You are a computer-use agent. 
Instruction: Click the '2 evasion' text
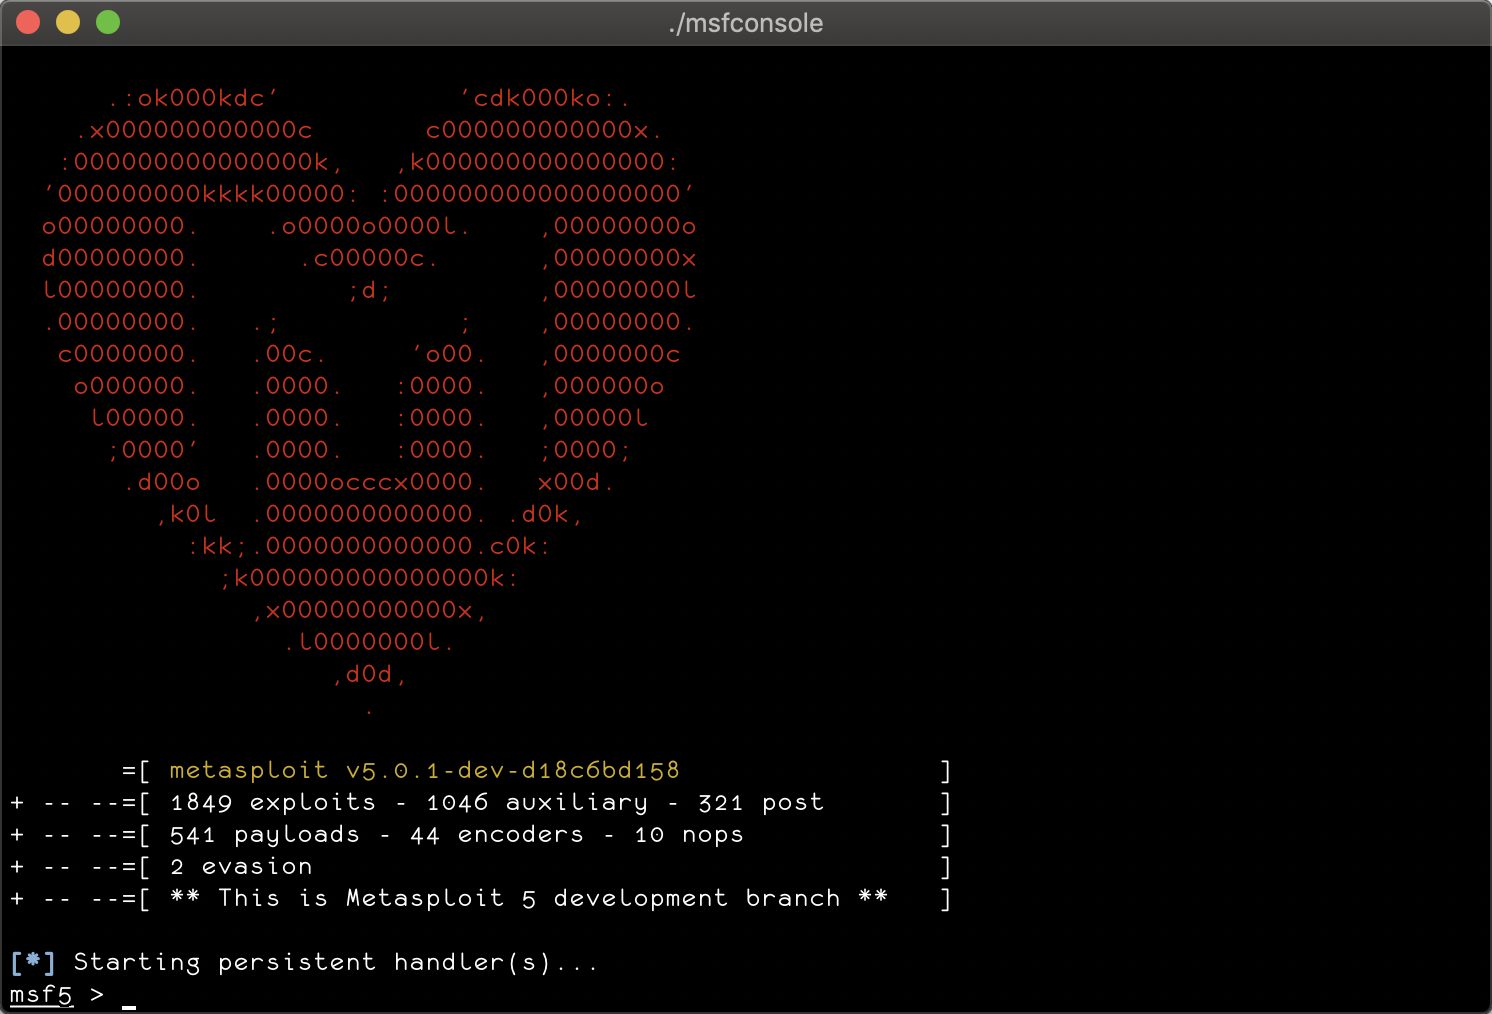click(241, 866)
